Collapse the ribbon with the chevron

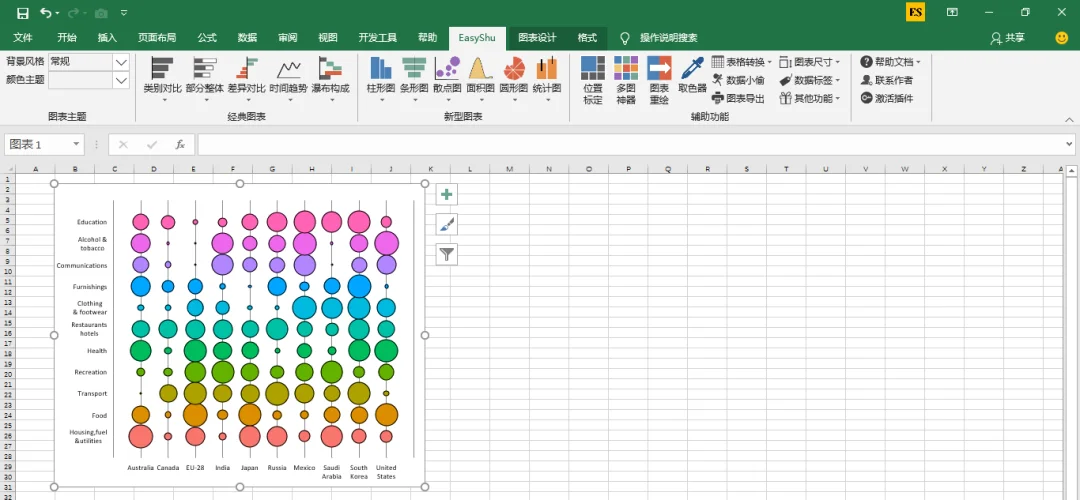1068,120
